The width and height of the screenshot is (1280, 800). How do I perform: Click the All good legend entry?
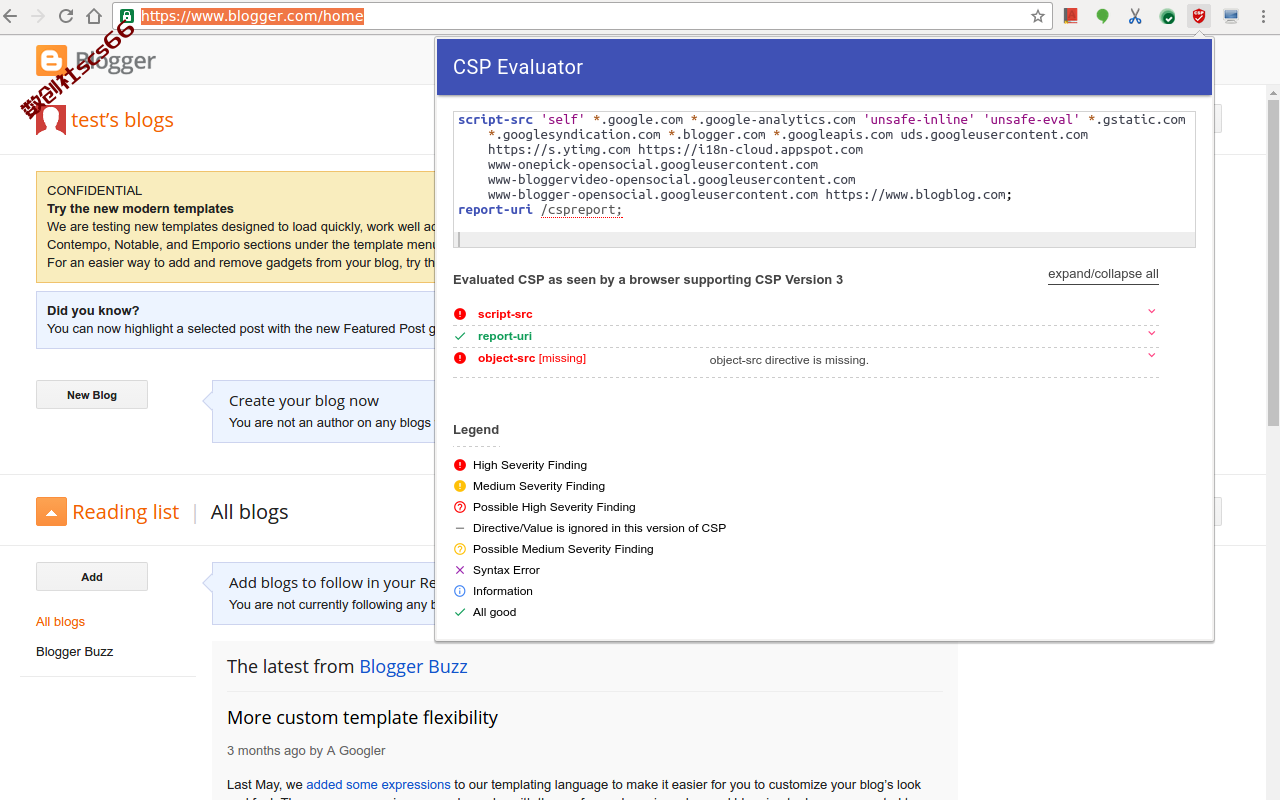point(495,612)
